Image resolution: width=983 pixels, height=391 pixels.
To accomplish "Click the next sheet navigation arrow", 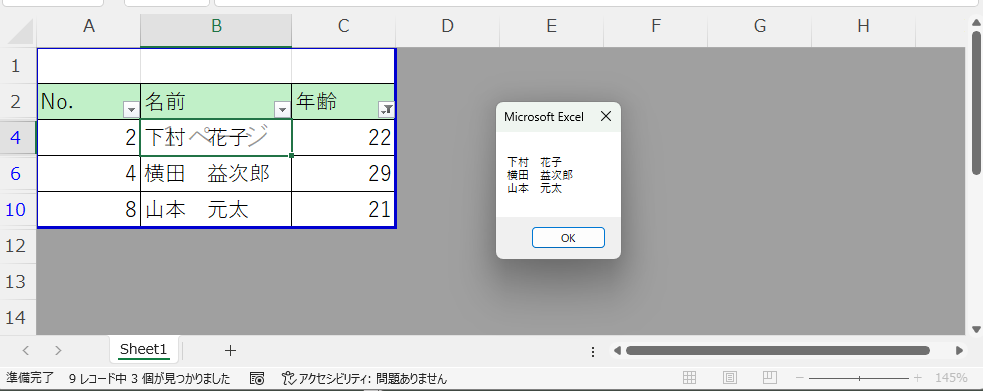I will 58,350.
